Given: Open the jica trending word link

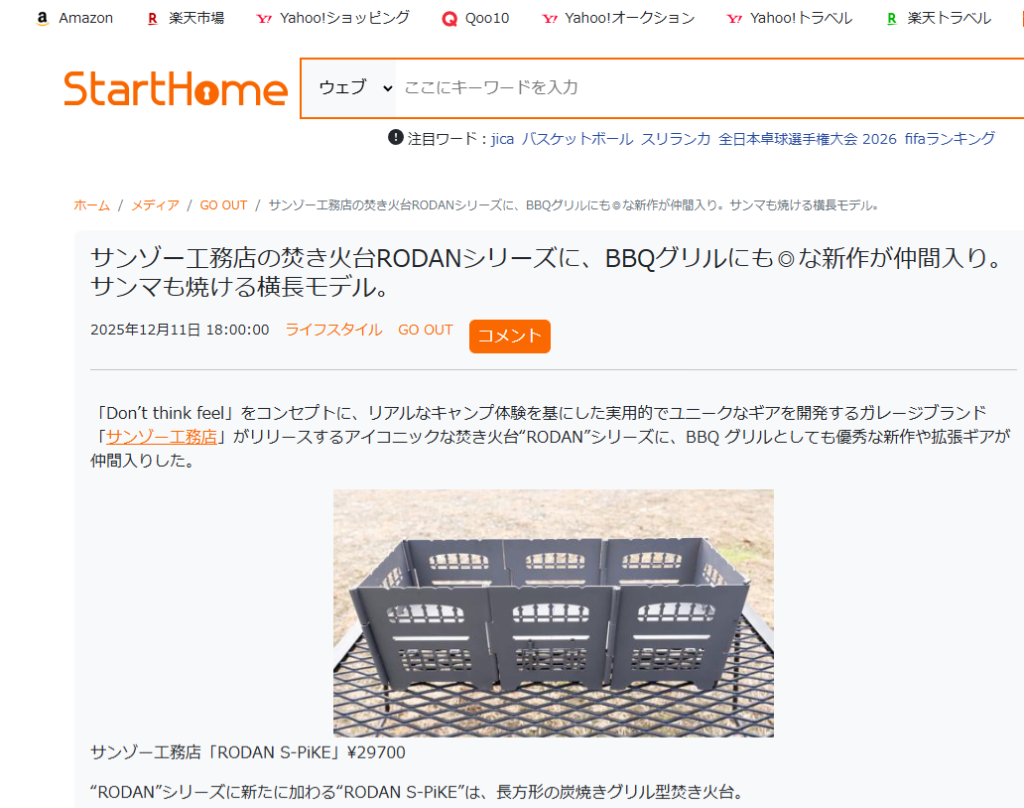Looking at the screenshot, I should [x=502, y=138].
